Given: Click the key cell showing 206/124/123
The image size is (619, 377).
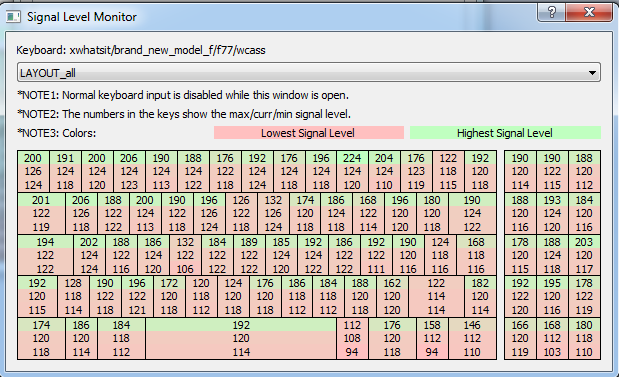Looking at the screenshot, I should click(x=129, y=171).
